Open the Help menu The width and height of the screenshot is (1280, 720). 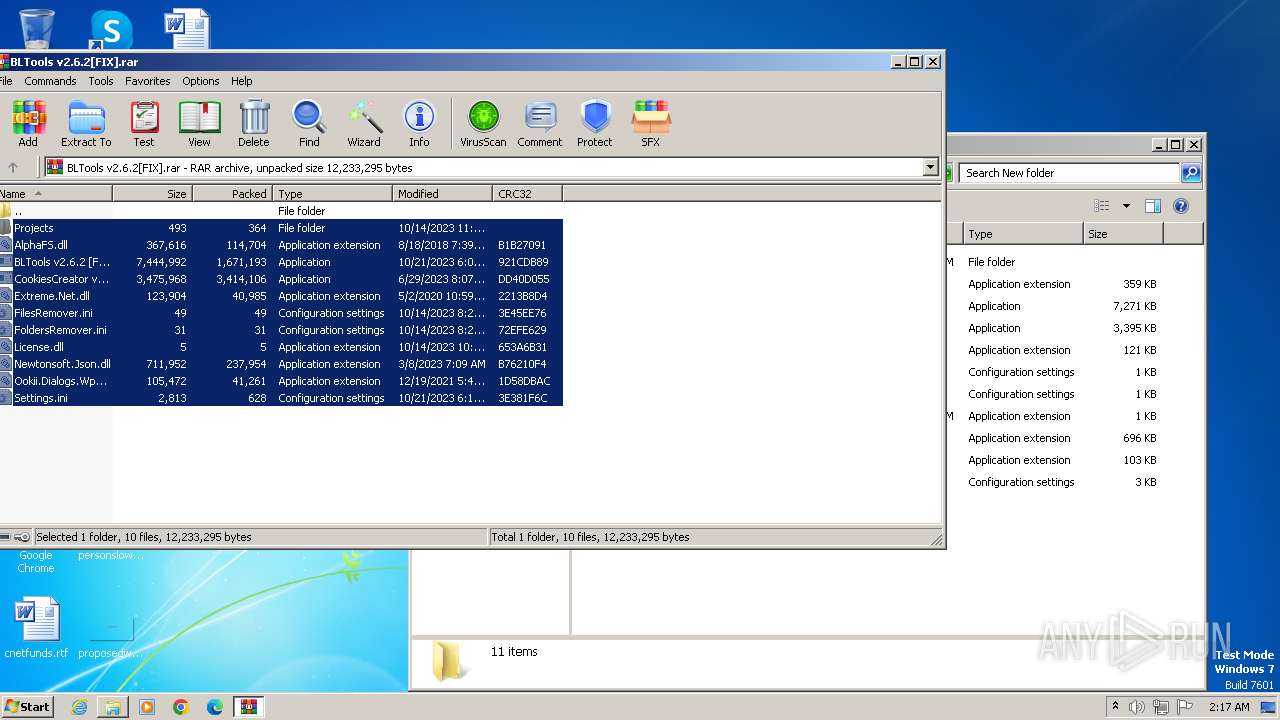[x=242, y=81]
